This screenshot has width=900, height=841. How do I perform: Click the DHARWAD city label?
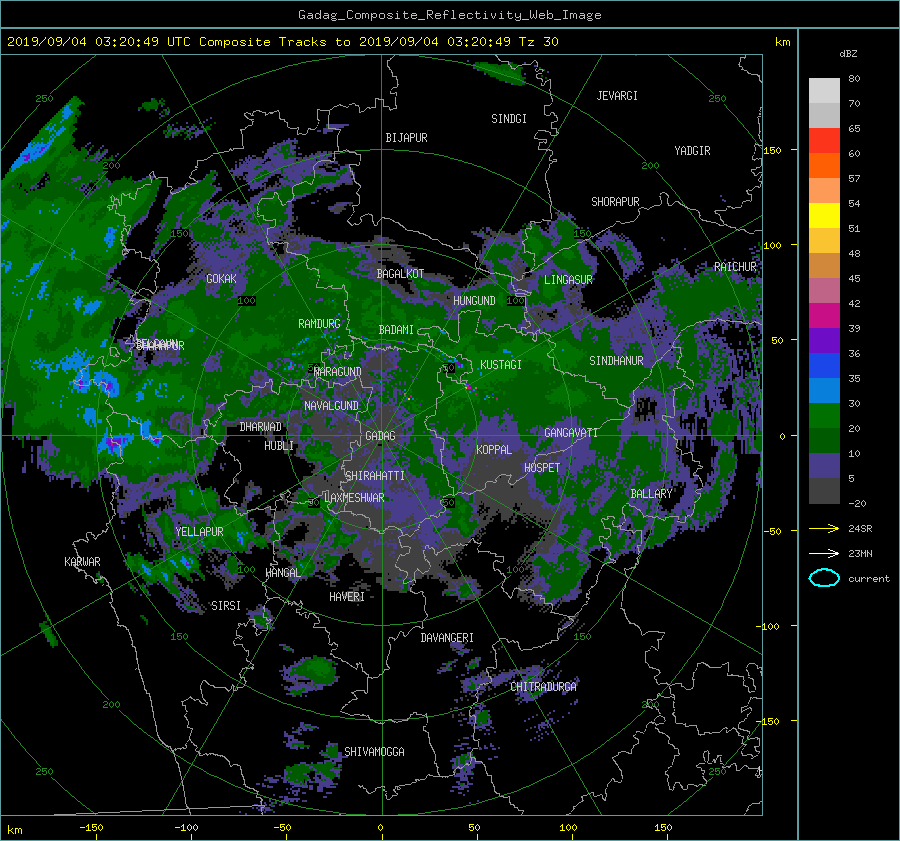point(261,427)
